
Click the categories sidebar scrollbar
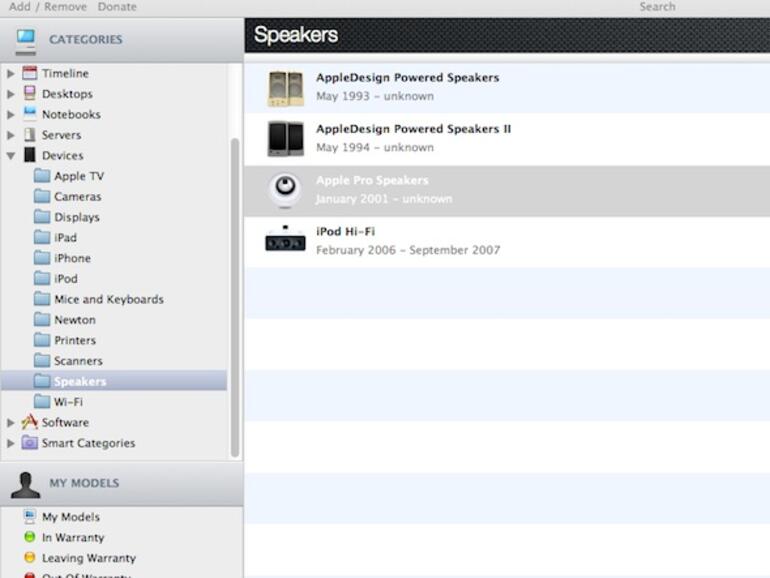coord(235,298)
